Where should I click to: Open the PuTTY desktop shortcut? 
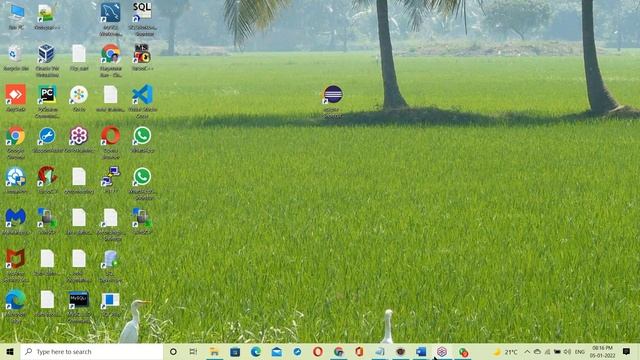[x=111, y=180]
